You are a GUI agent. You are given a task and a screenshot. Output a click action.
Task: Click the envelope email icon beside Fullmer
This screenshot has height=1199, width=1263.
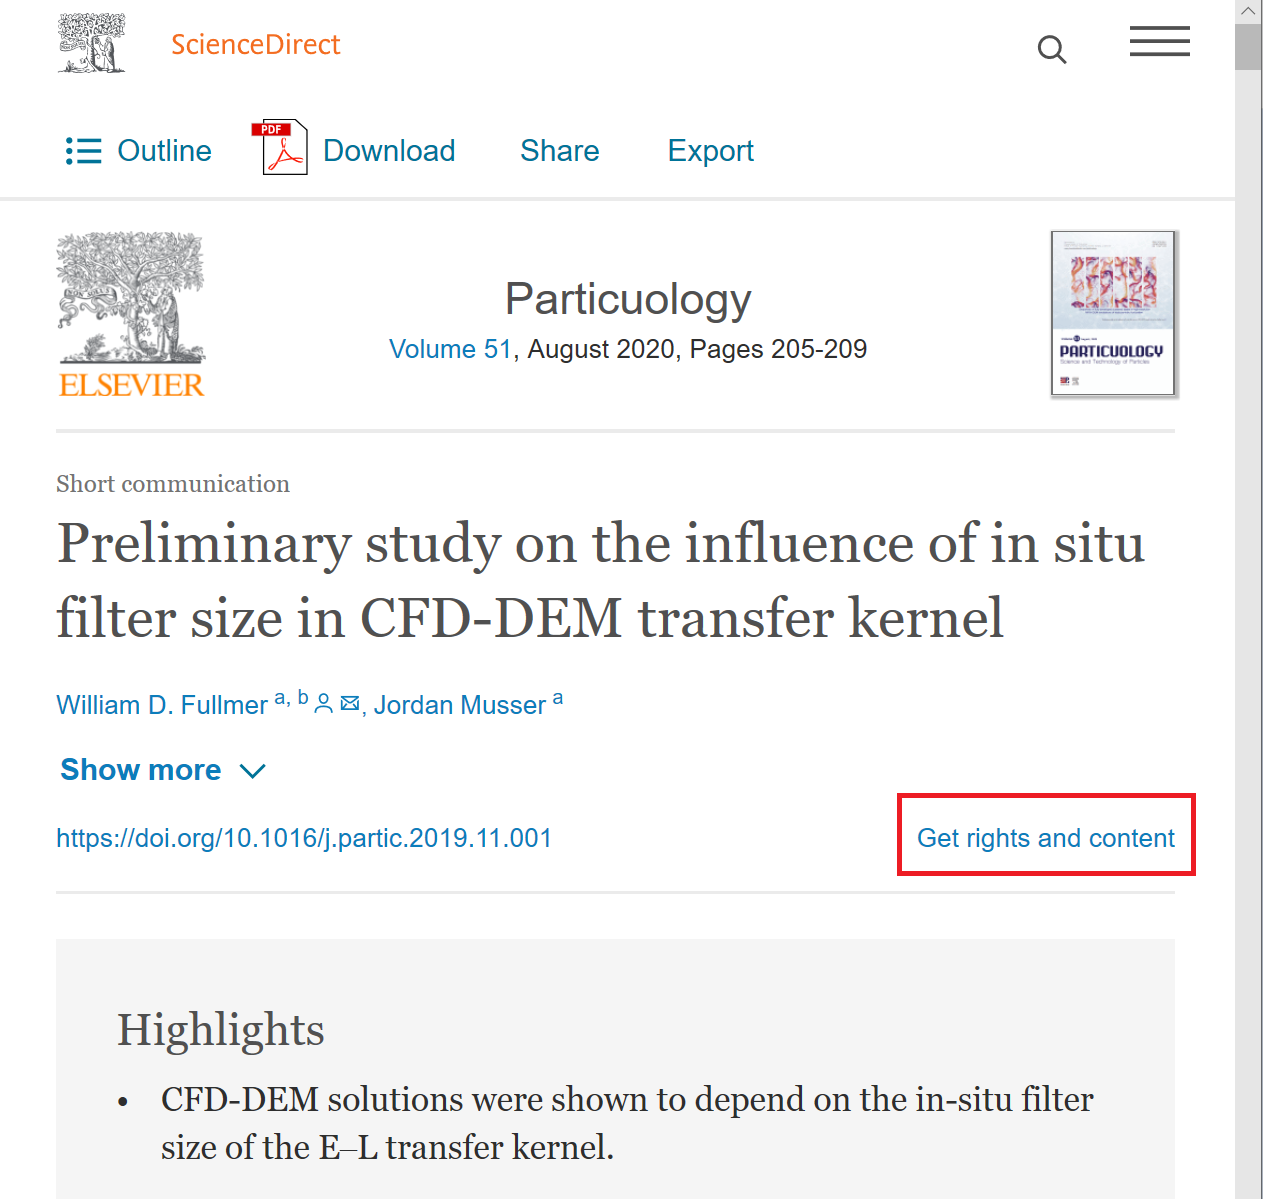coord(350,704)
